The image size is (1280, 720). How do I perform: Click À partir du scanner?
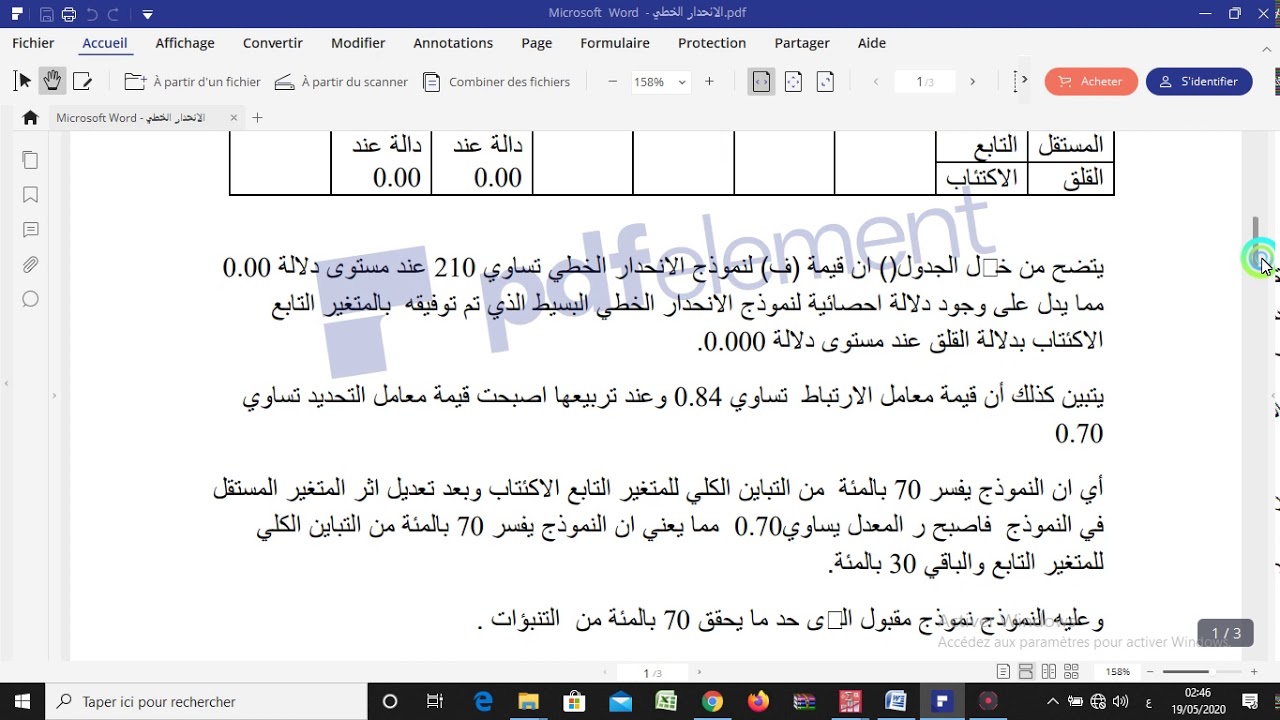point(341,82)
